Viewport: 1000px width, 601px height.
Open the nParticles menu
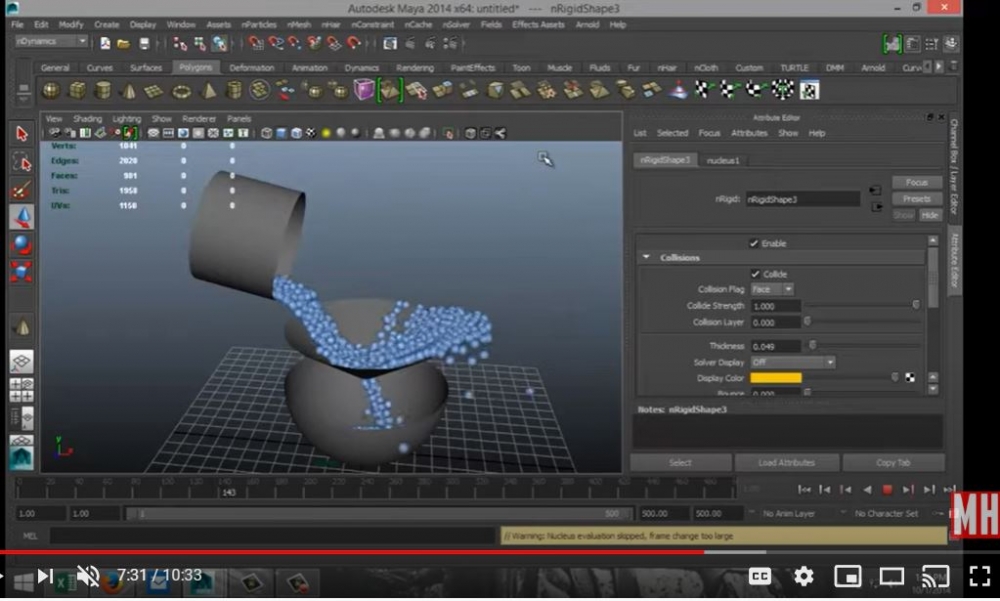[258, 25]
